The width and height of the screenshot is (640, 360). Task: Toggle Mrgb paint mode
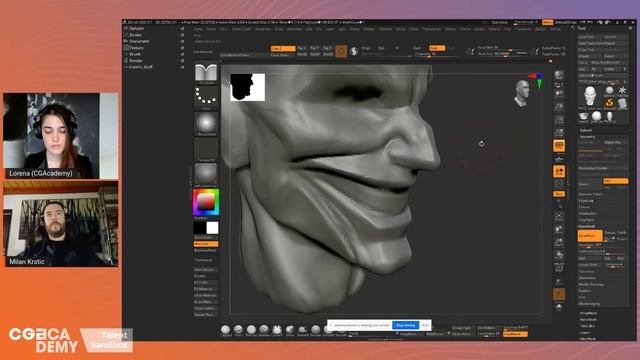(x=366, y=48)
